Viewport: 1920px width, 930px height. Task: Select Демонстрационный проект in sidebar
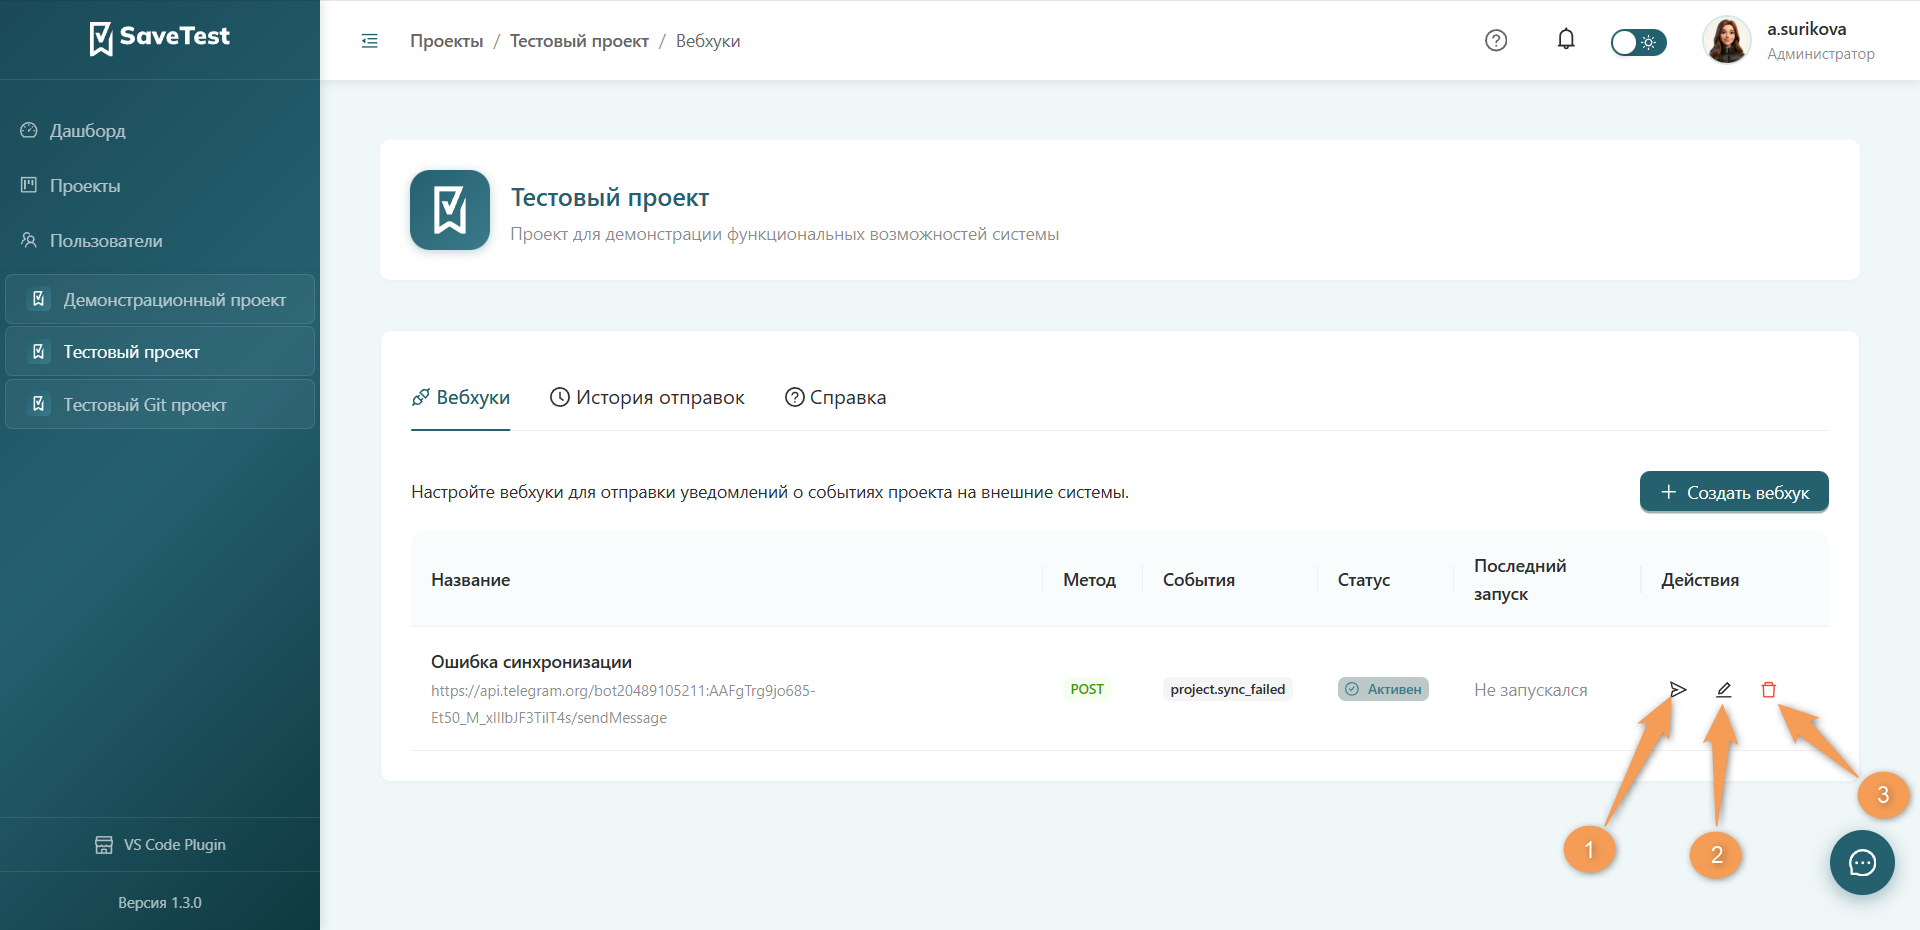pyautogui.click(x=160, y=299)
